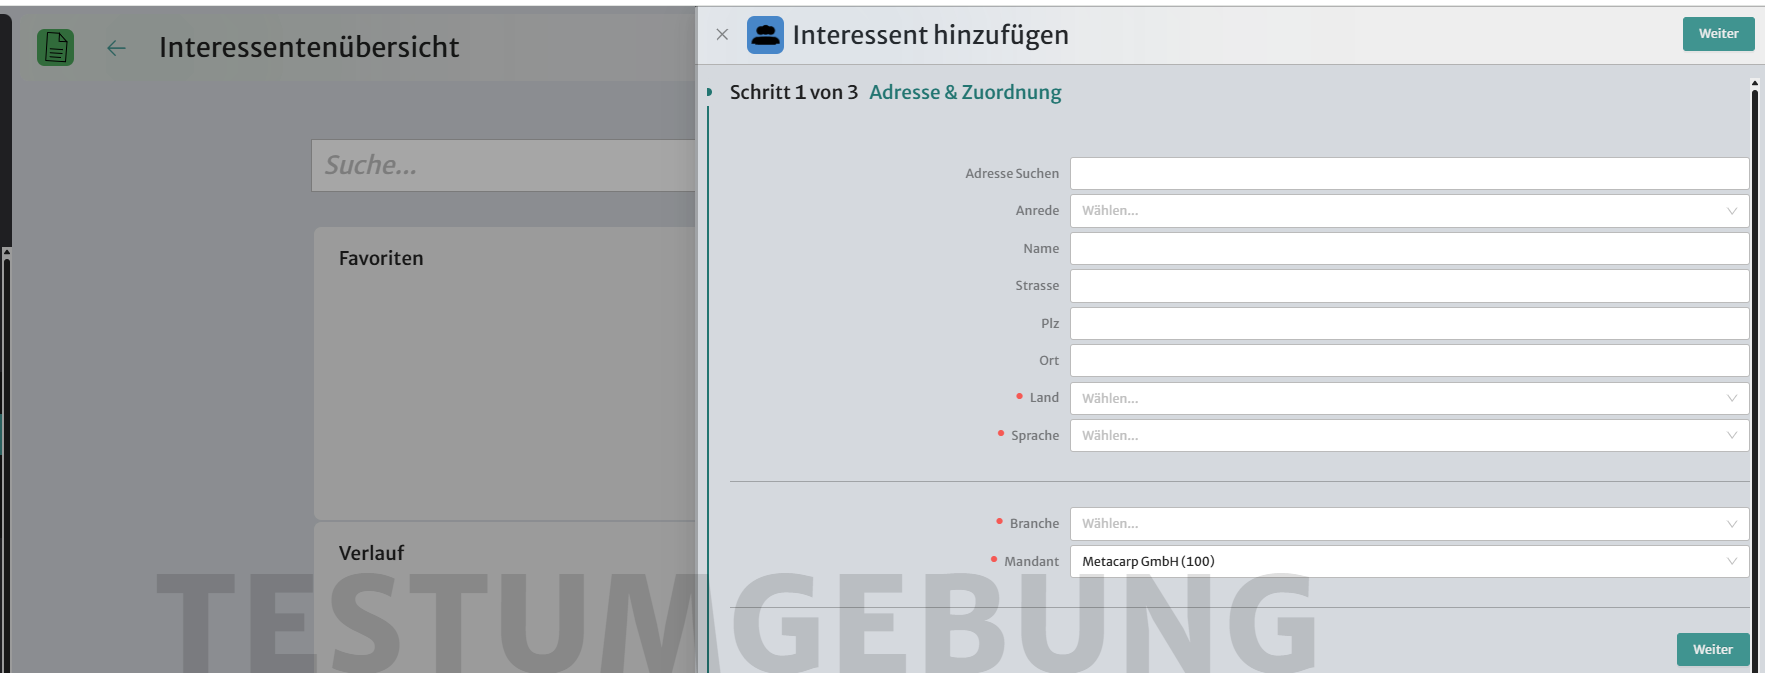The height and width of the screenshot is (673, 1765).
Task: Click the blue person icon in header
Action: tap(765, 35)
